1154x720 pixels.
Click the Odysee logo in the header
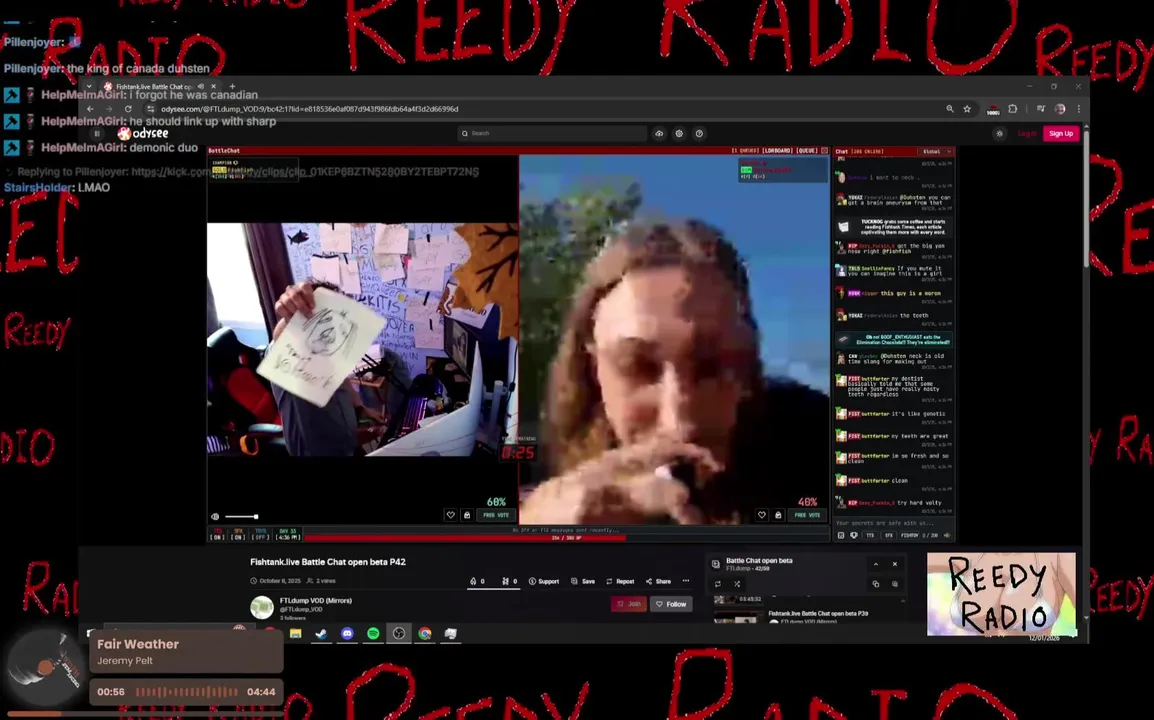pos(144,133)
